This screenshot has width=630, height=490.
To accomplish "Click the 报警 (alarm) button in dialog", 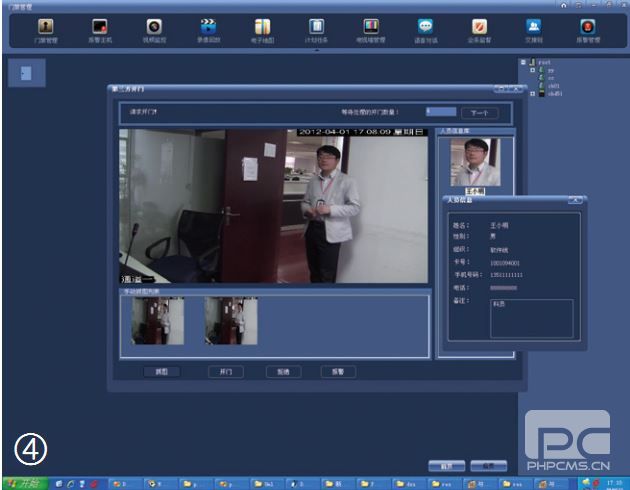I will (337, 371).
